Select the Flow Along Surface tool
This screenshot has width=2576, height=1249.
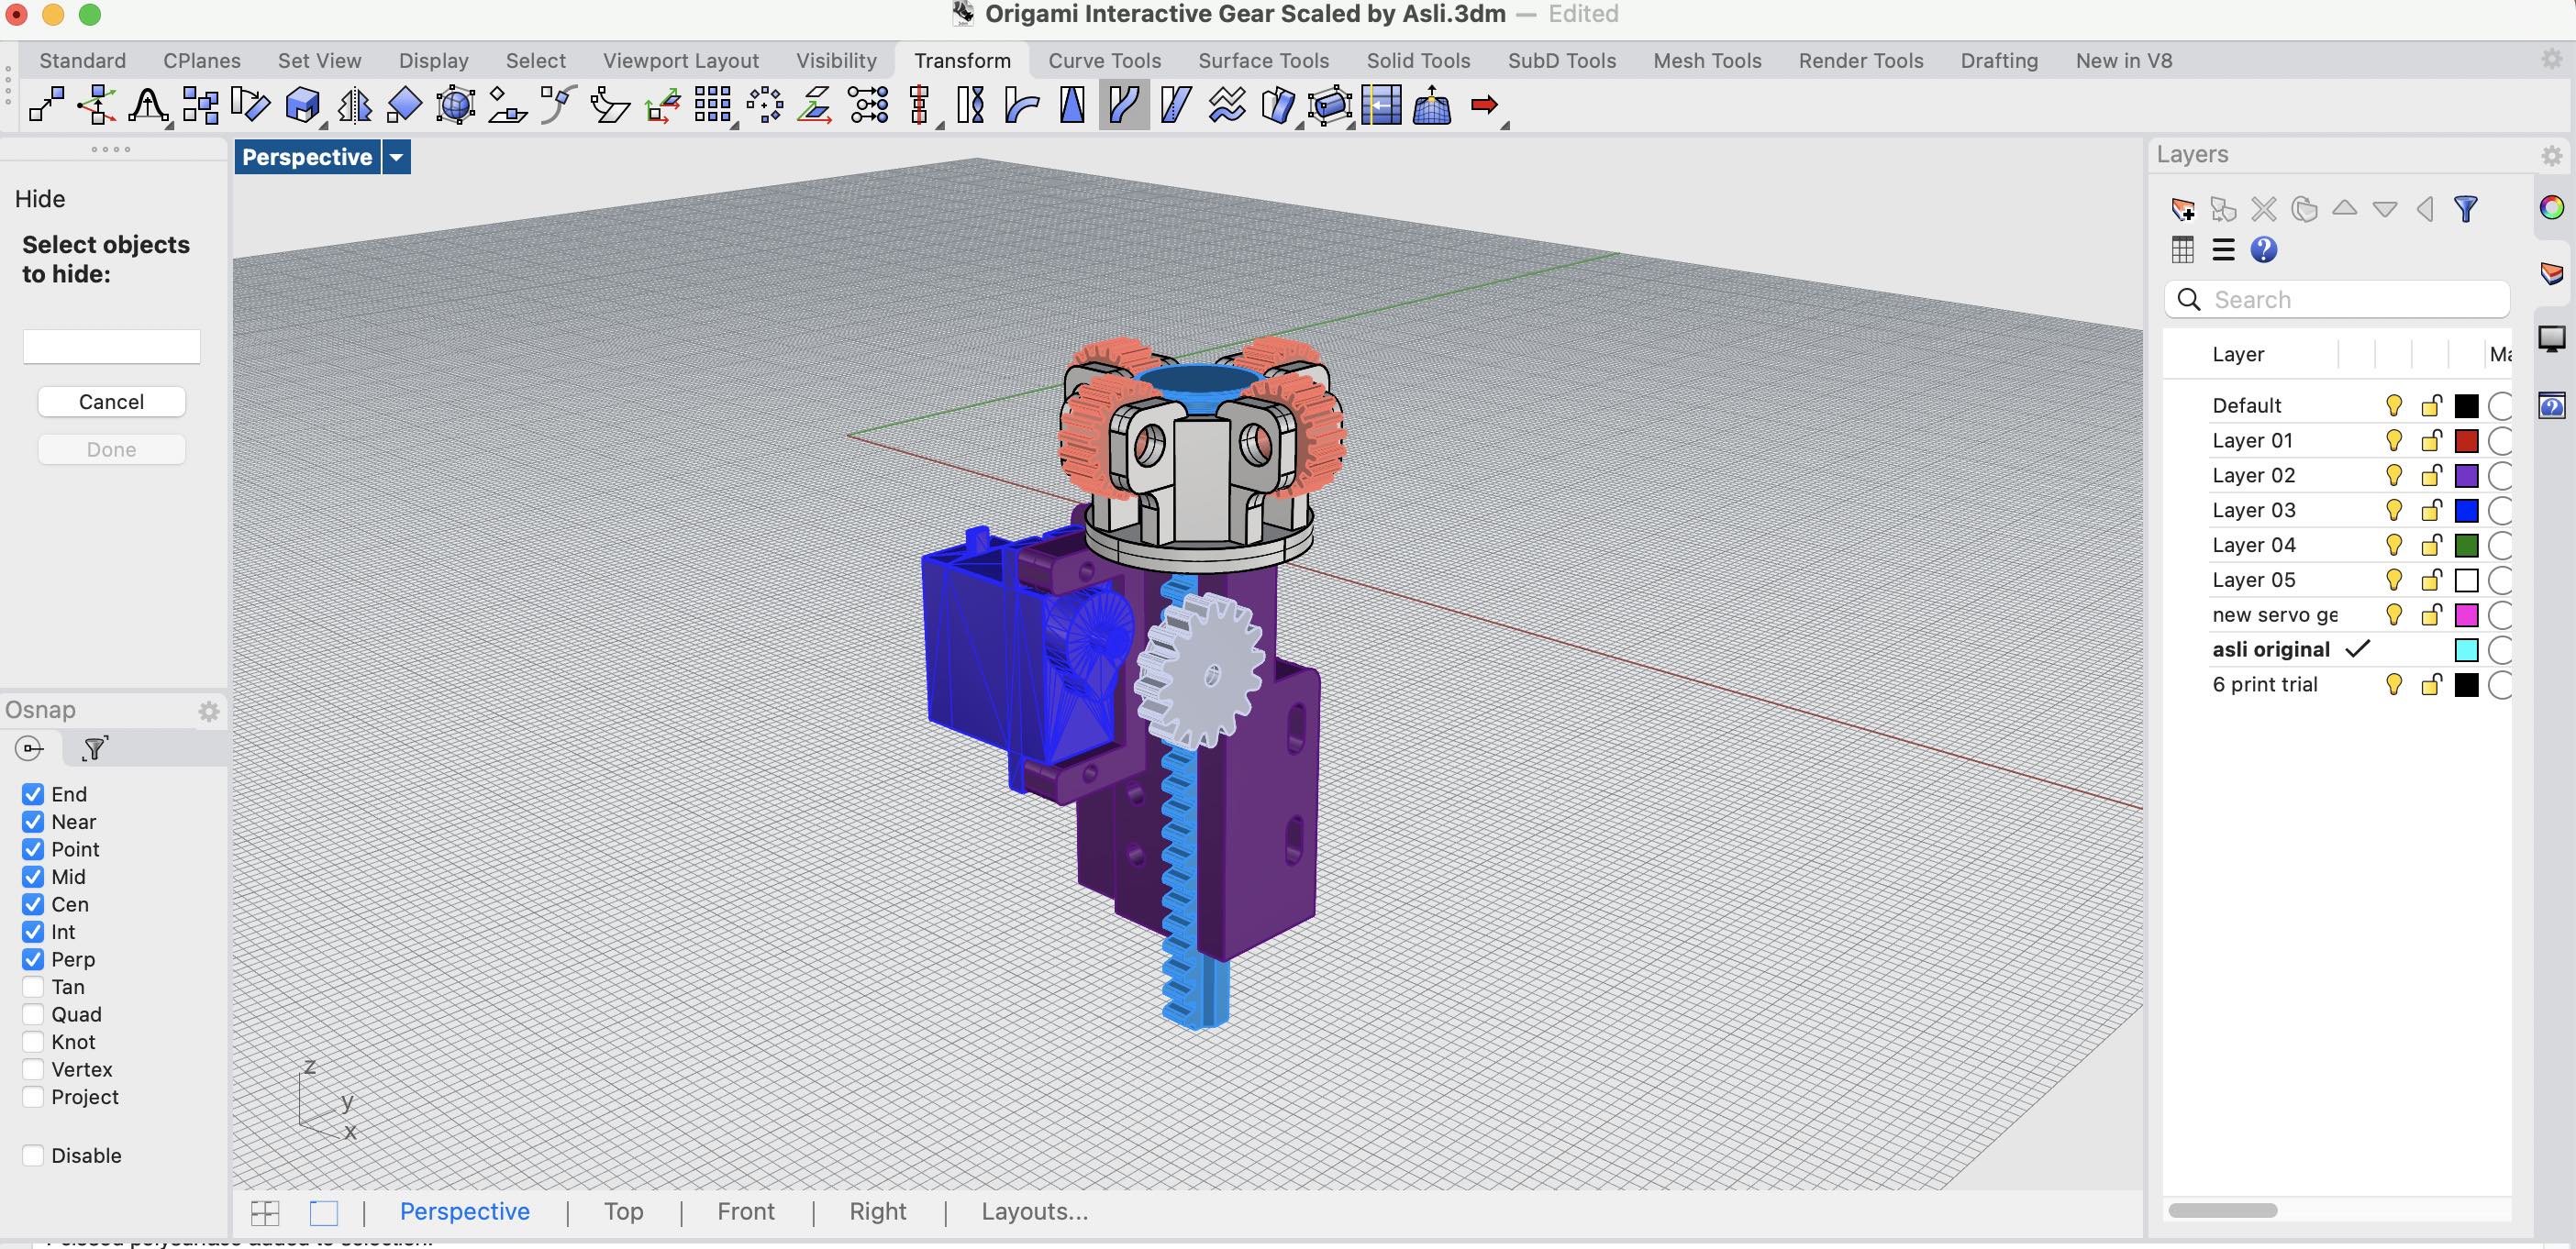1279,105
